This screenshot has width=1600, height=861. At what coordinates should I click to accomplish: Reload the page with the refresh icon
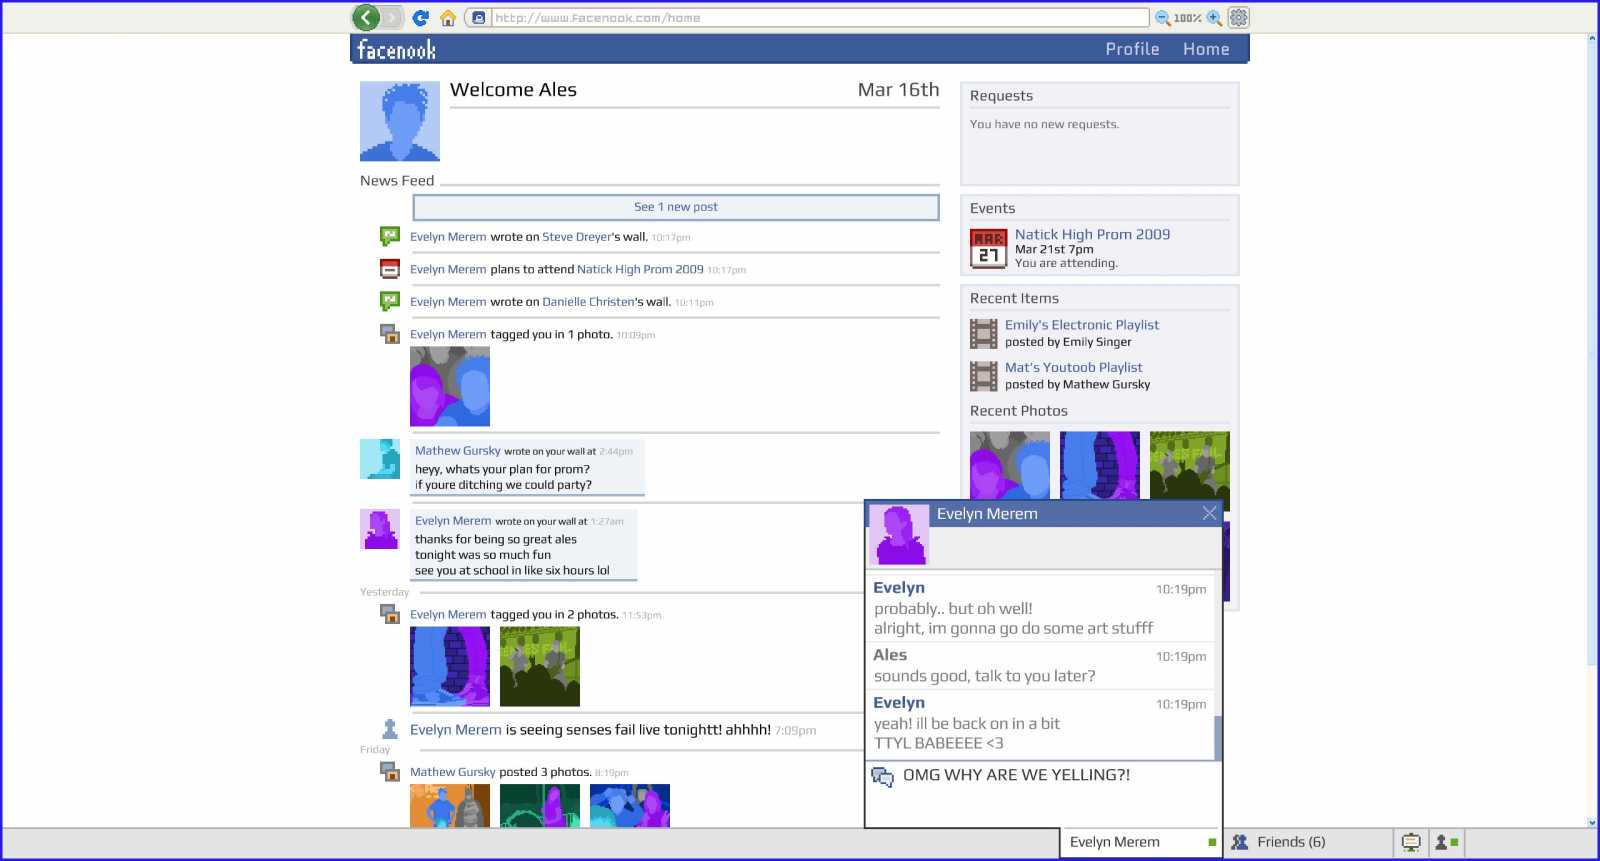[421, 18]
